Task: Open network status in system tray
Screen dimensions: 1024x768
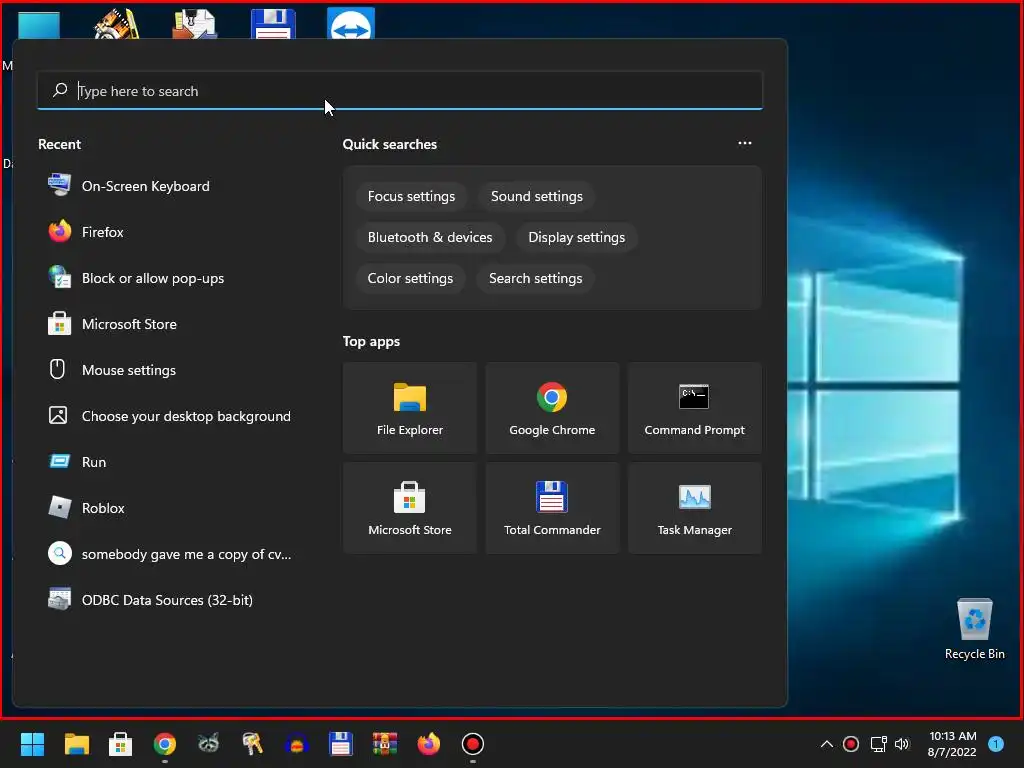Action: [878, 744]
